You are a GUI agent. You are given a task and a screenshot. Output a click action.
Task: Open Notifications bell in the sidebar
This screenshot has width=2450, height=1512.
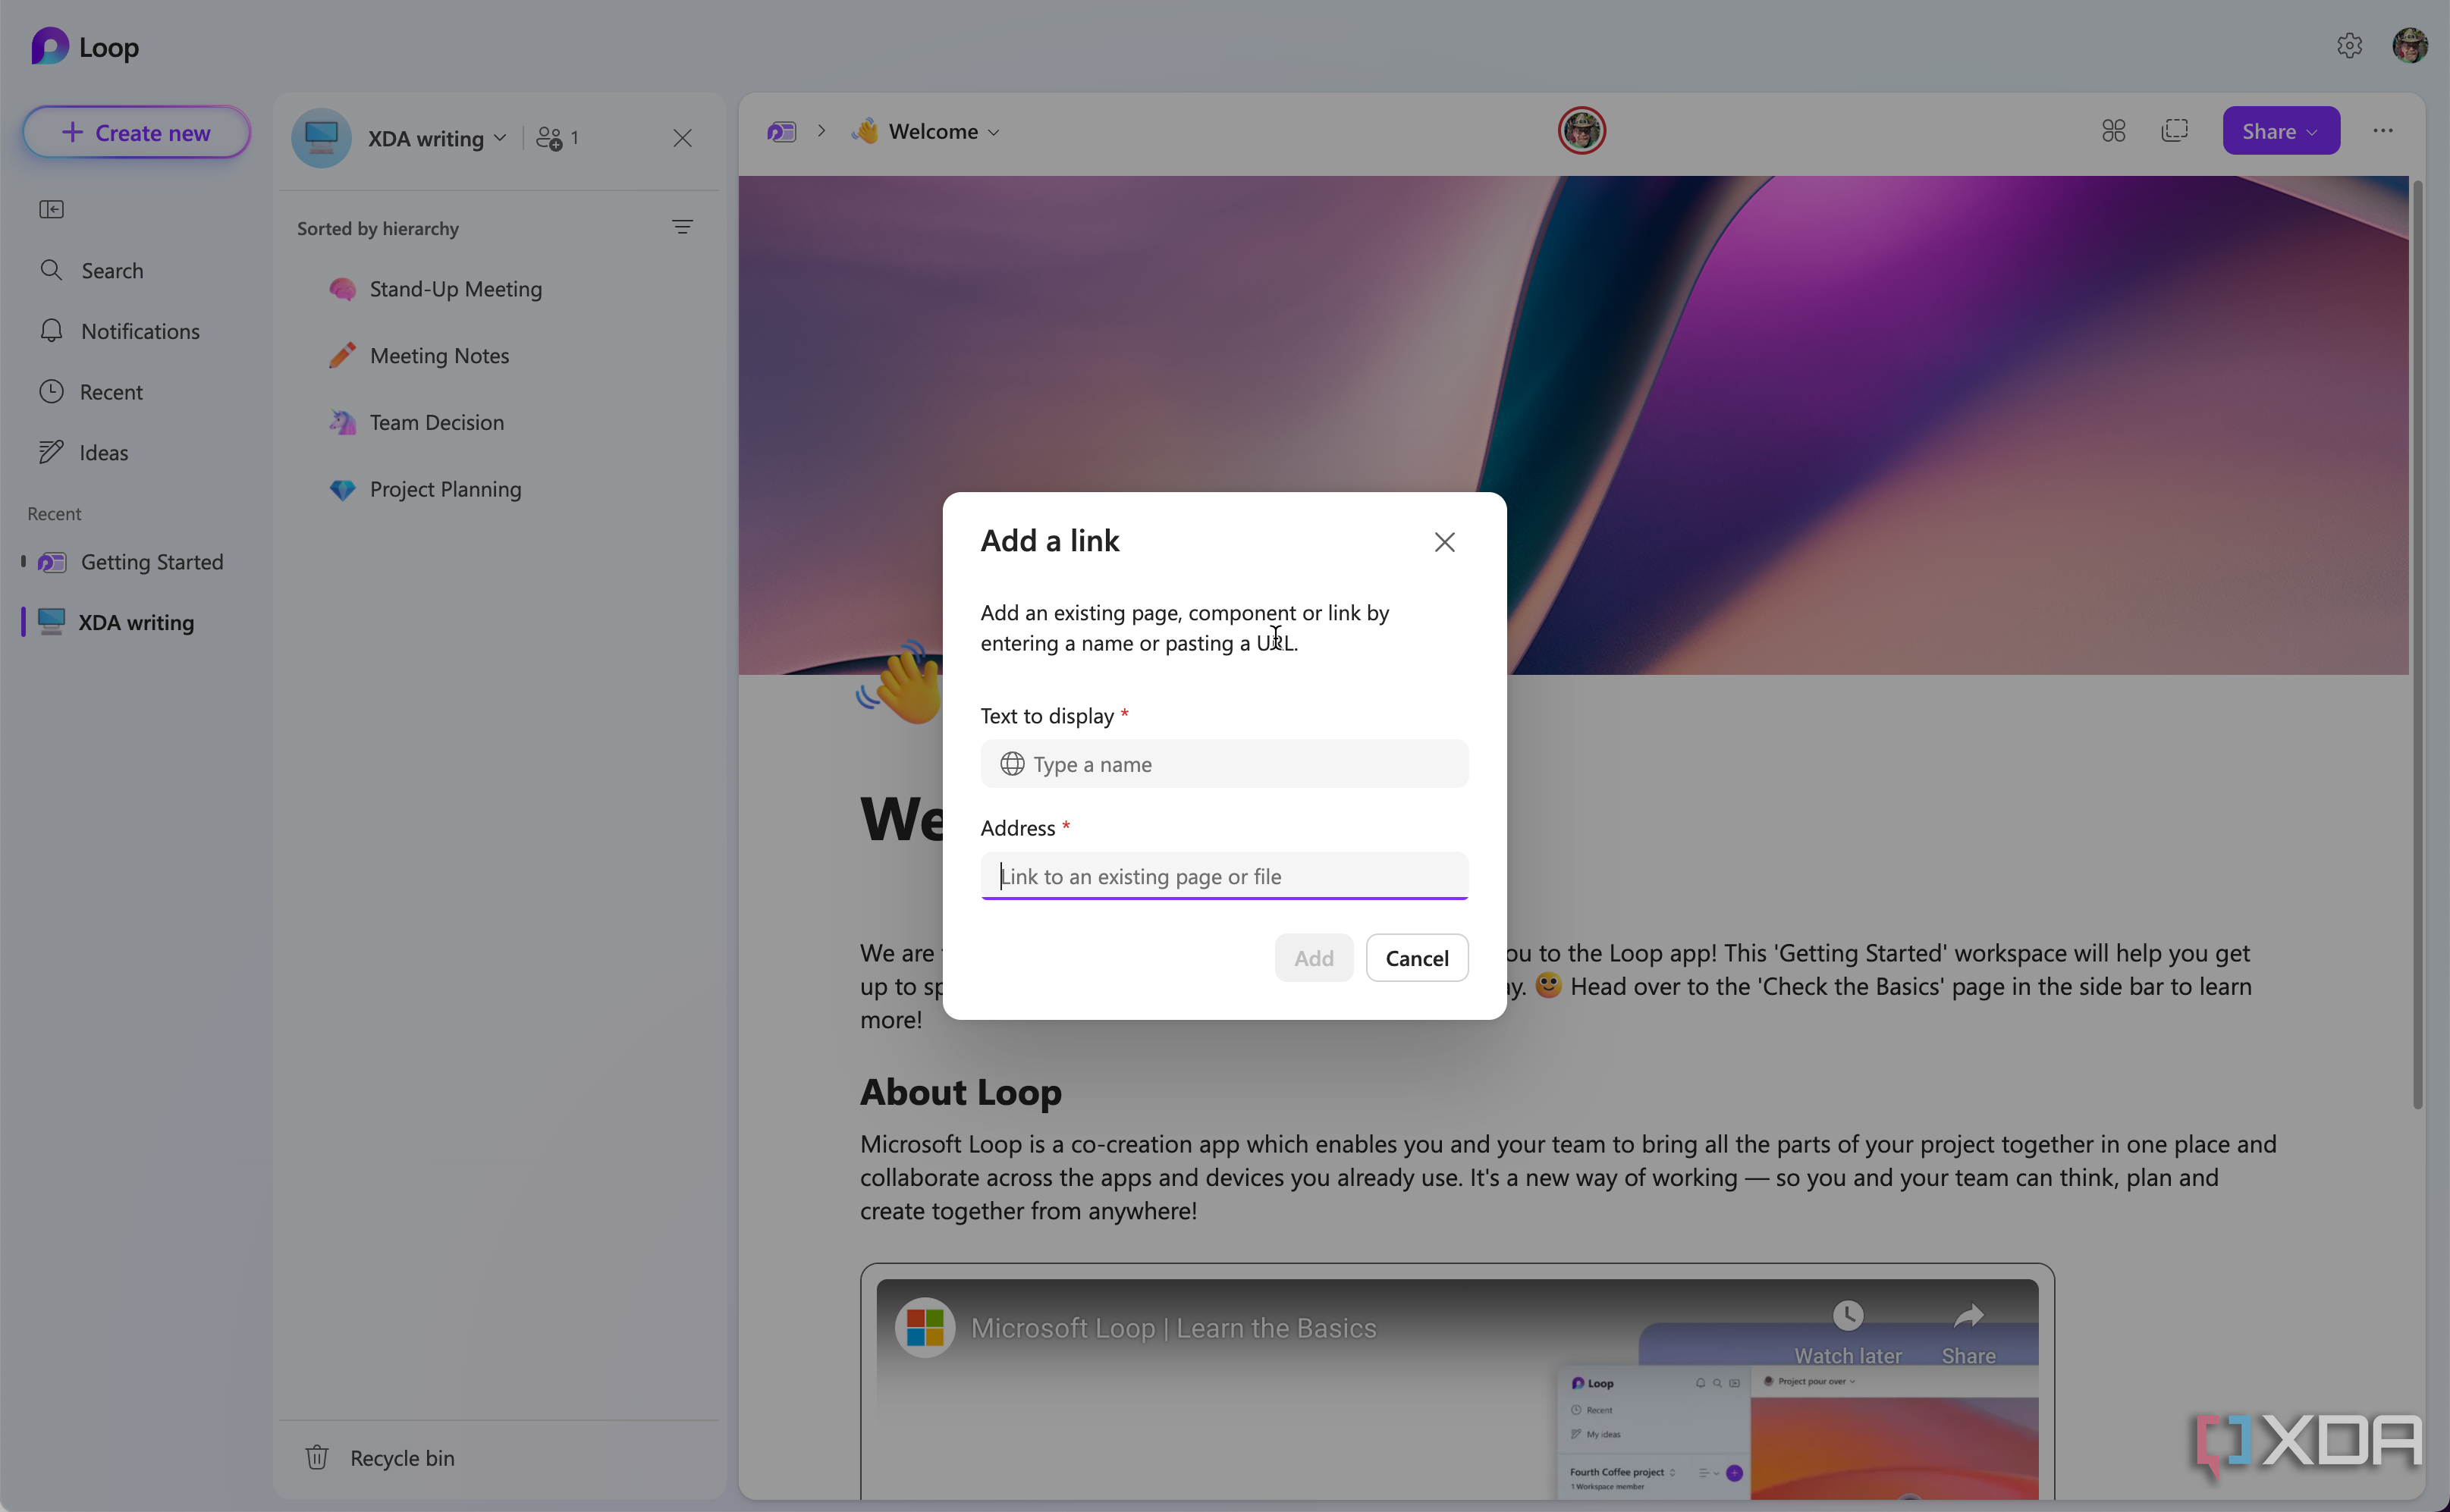click(51, 331)
